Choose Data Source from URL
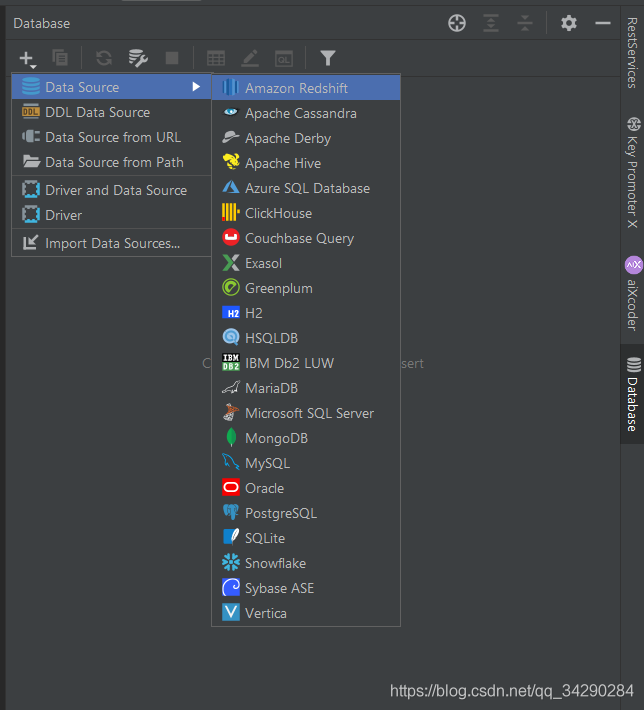The image size is (644, 710). pyautogui.click(x=111, y=137)
